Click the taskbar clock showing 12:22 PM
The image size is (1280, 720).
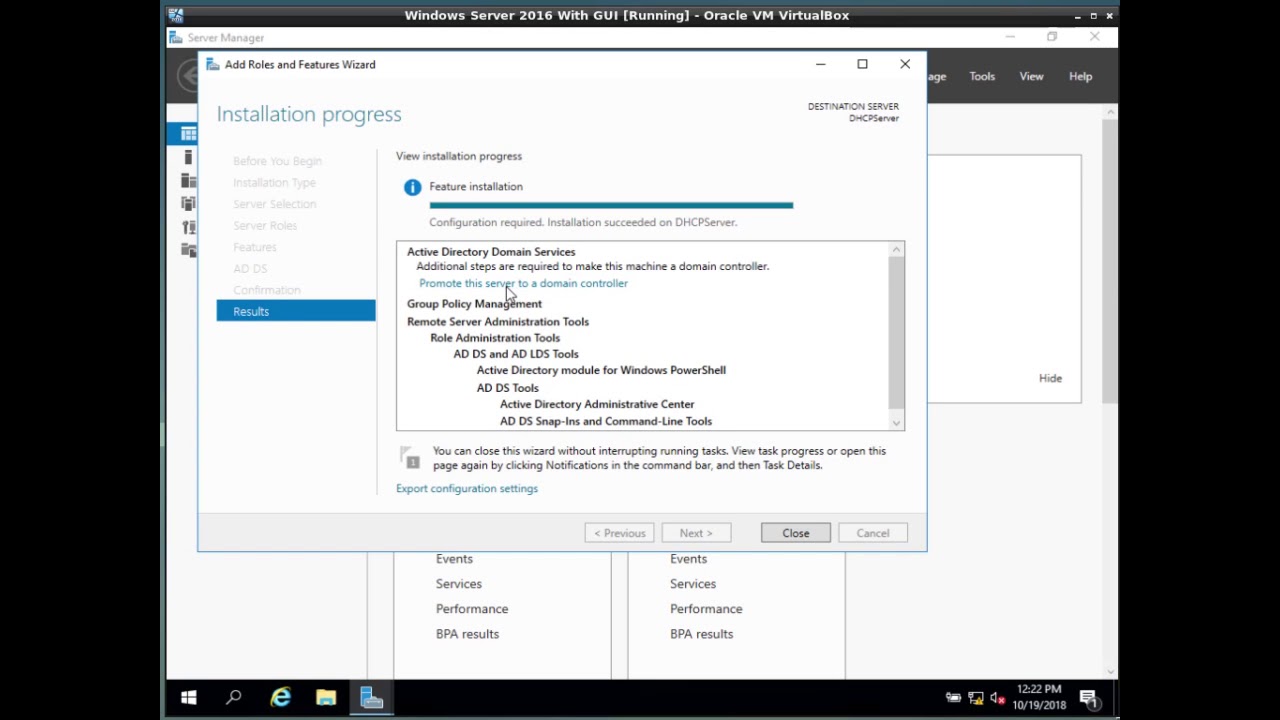1039,698
